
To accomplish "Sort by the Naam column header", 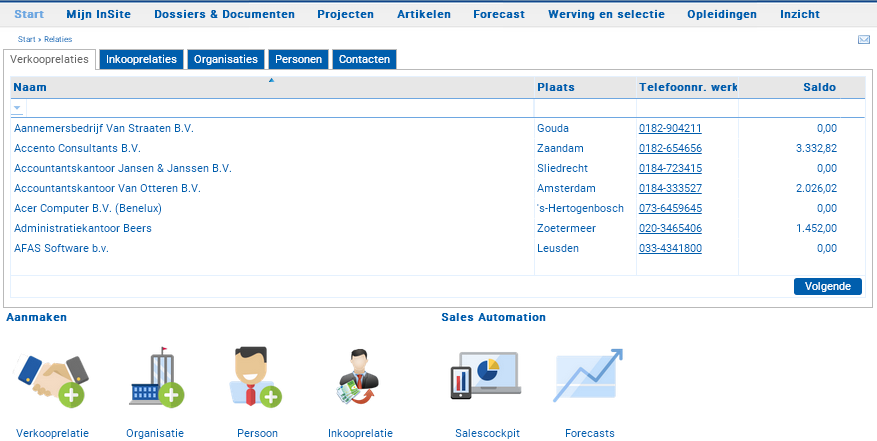I will (30, 87).
